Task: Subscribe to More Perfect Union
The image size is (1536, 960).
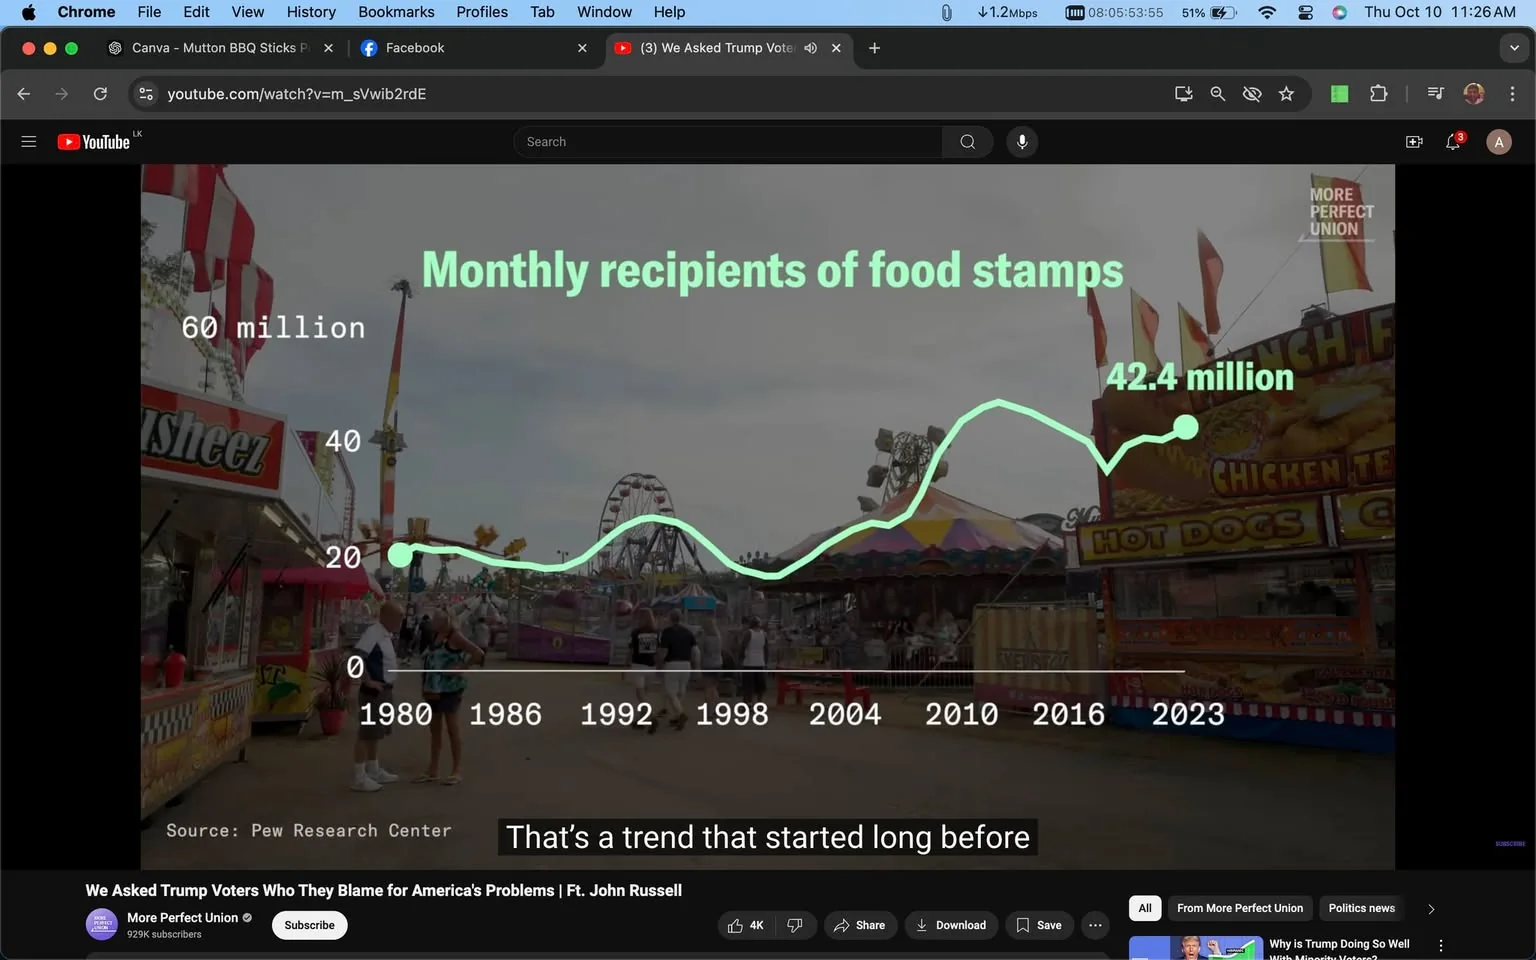Action: [x=310, y=926]
